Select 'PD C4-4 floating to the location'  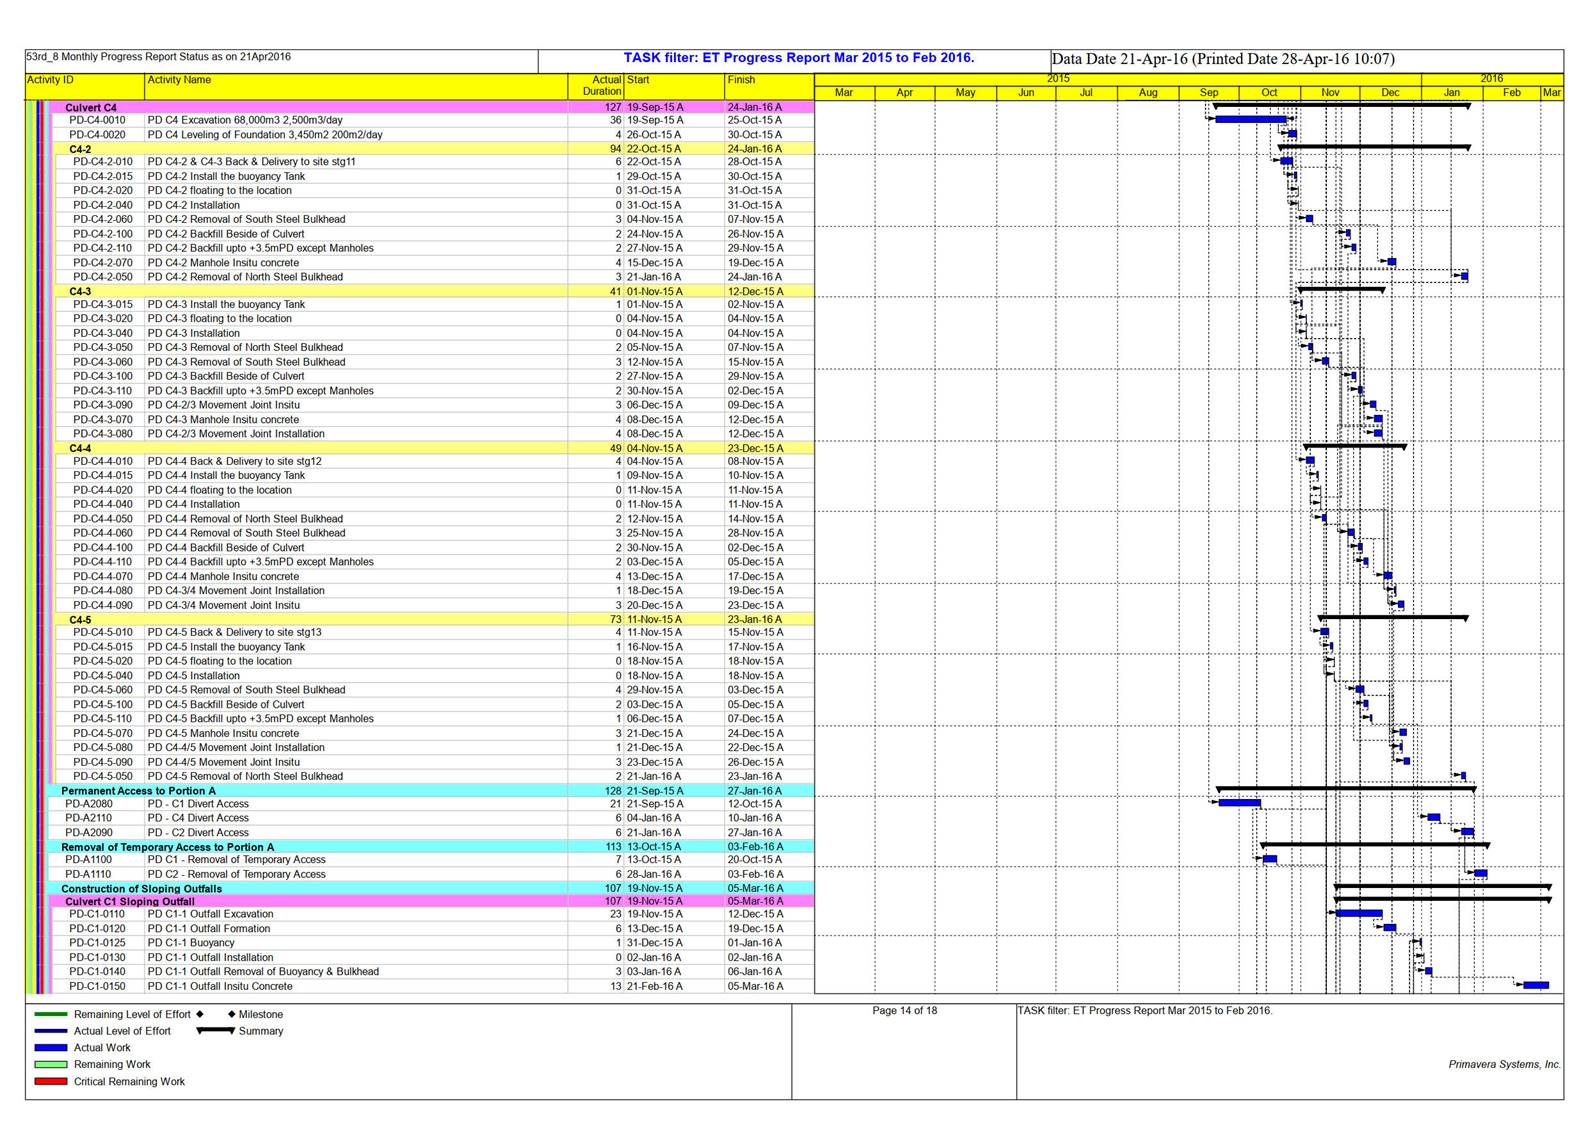coord(220,491)
